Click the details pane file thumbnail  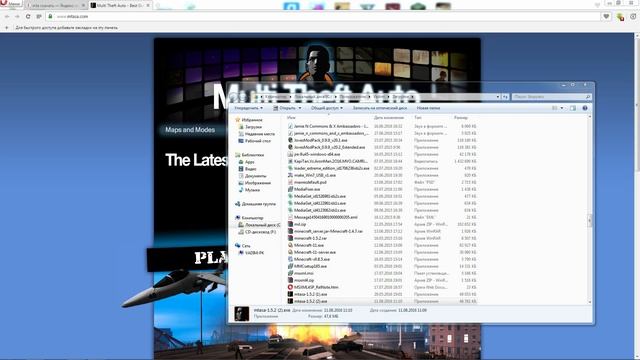pyautogui.click(x=242, y=314)
